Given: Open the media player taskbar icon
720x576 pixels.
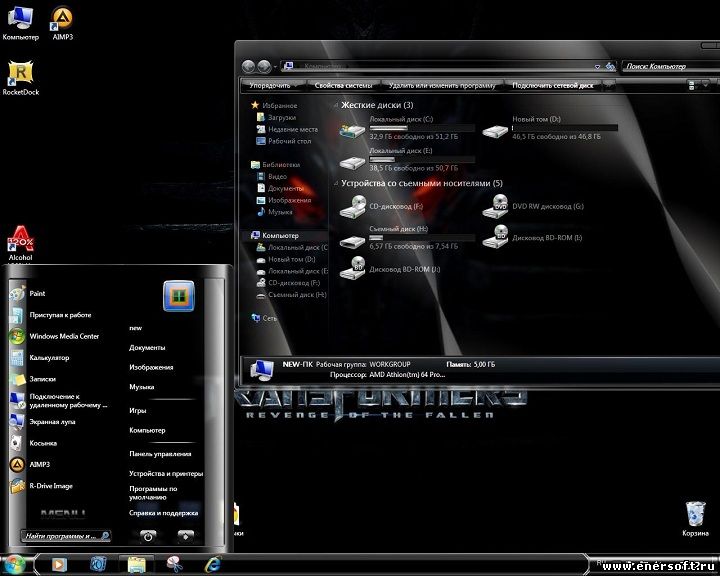Looking at the screenshot, I should [x=59, y=564].
